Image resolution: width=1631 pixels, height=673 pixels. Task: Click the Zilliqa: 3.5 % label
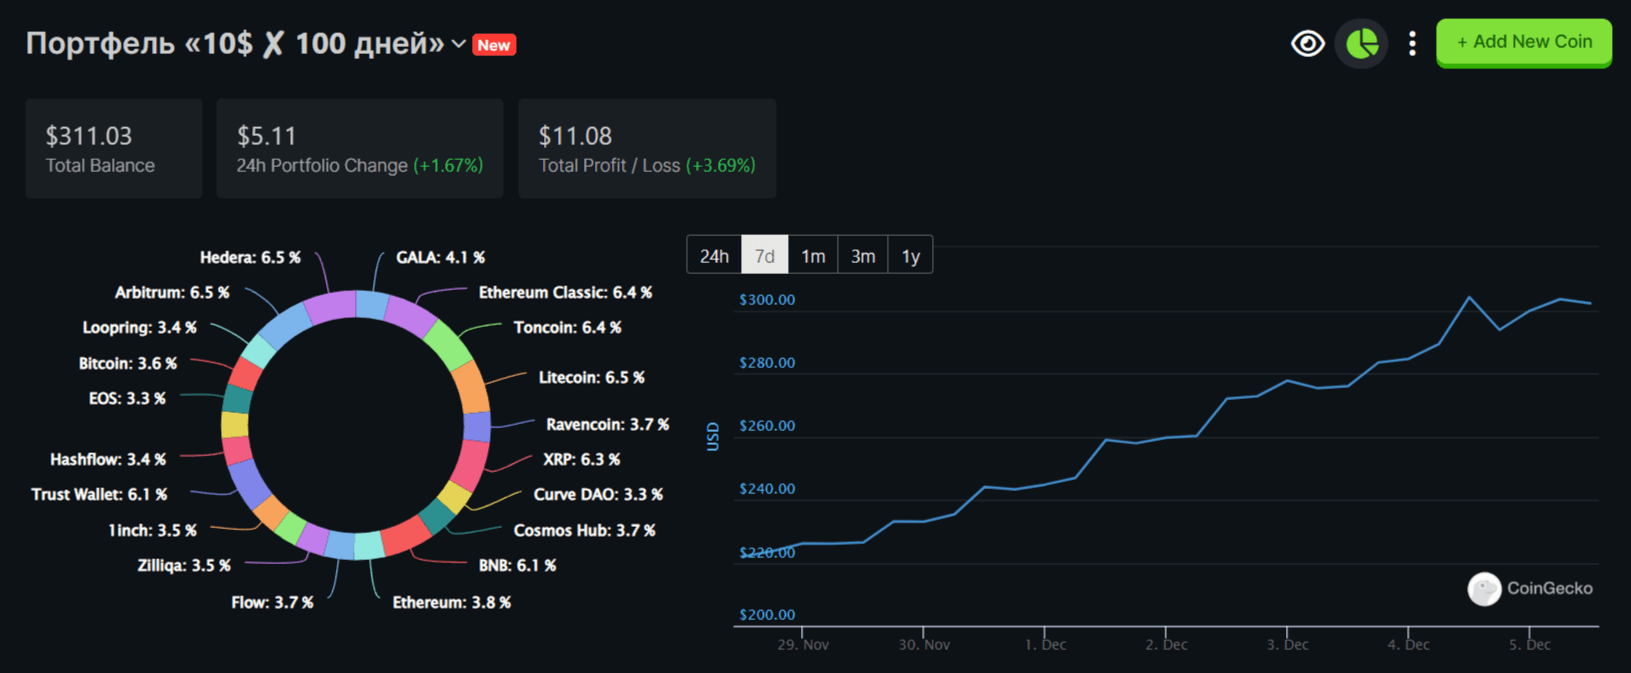pyautogui.click(x=184, y=565)
